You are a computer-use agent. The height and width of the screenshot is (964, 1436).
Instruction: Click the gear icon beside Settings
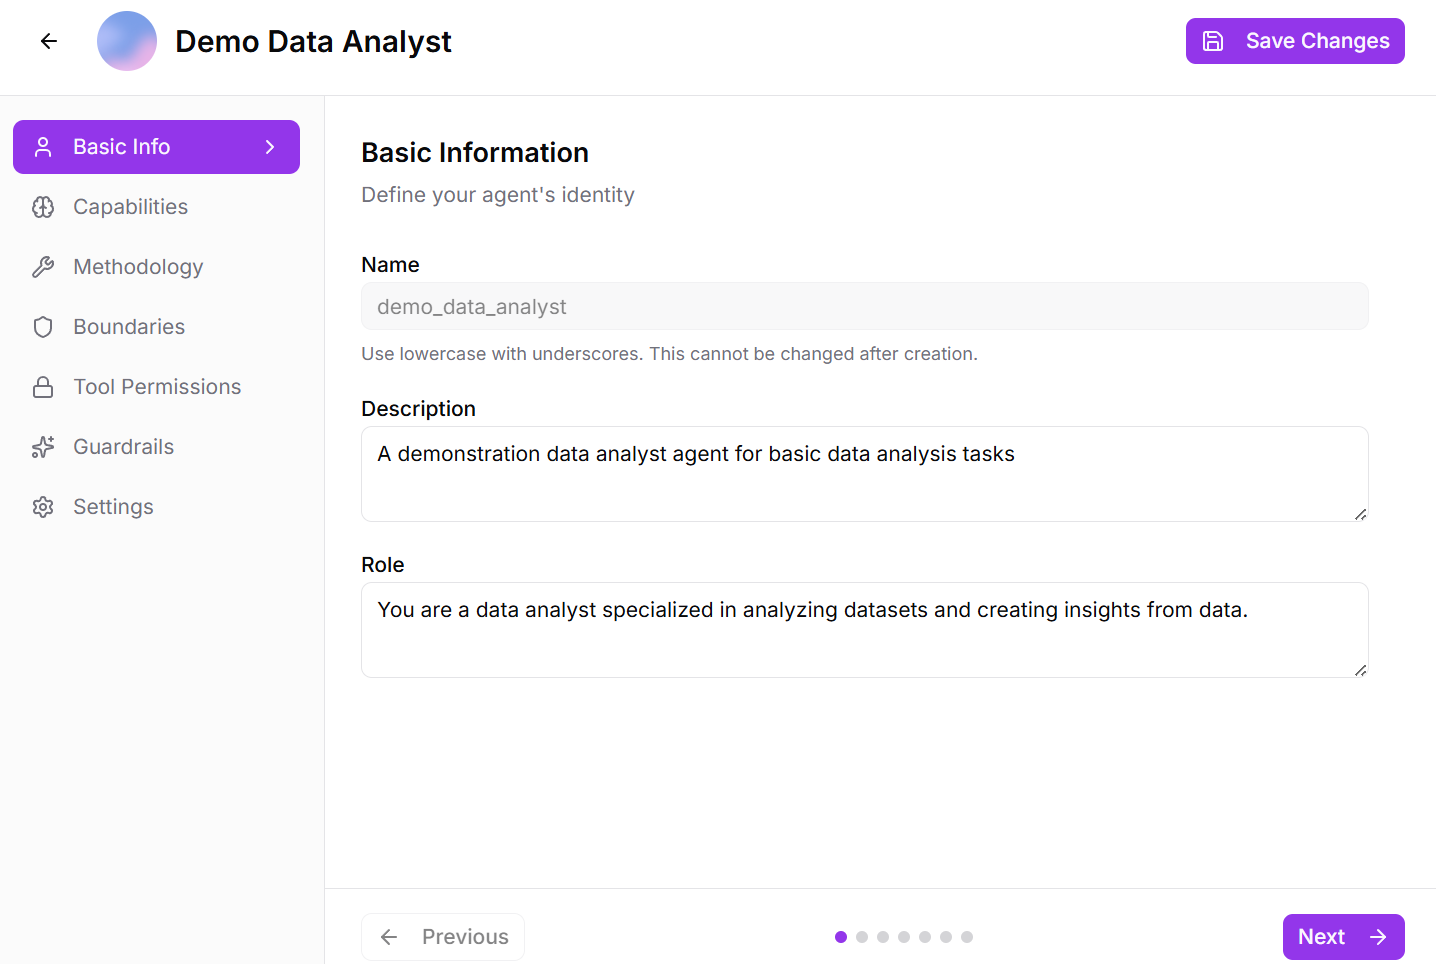tap(43, 507)
